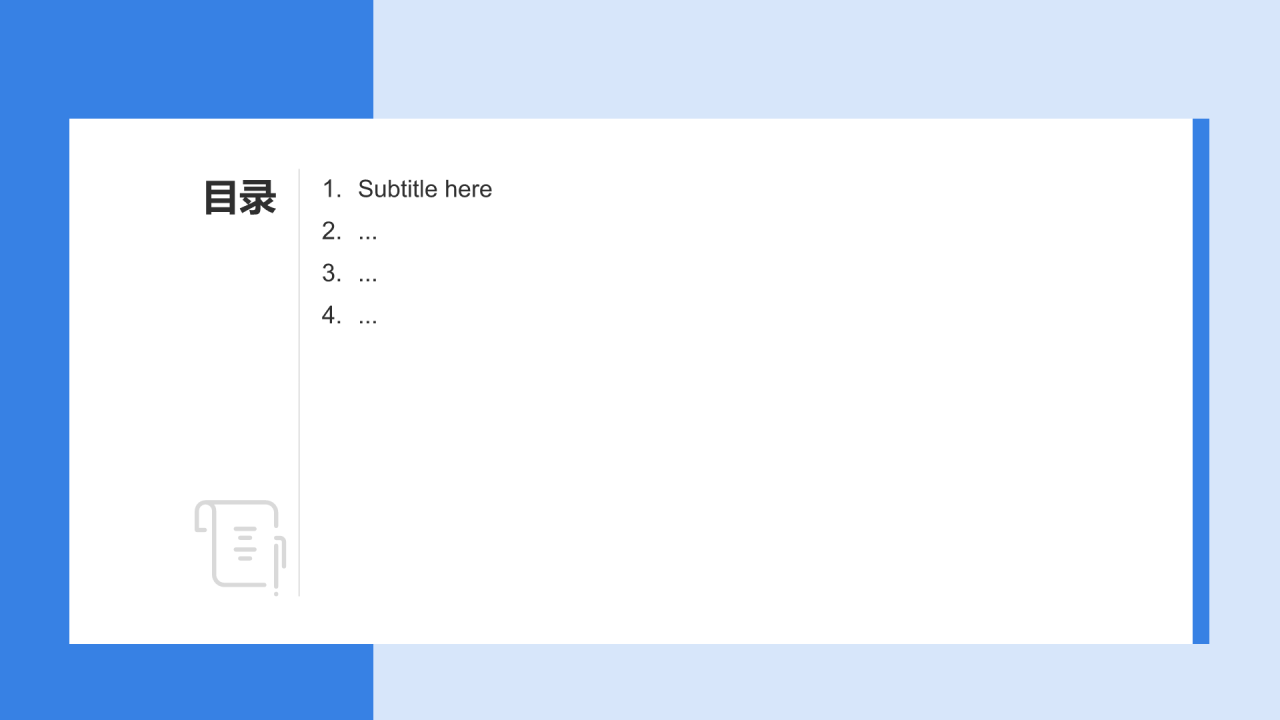Viewport: 1280px width, 720px height.
Task: Click the light blue strip right of accent bar
Action: pos(1245,381)
